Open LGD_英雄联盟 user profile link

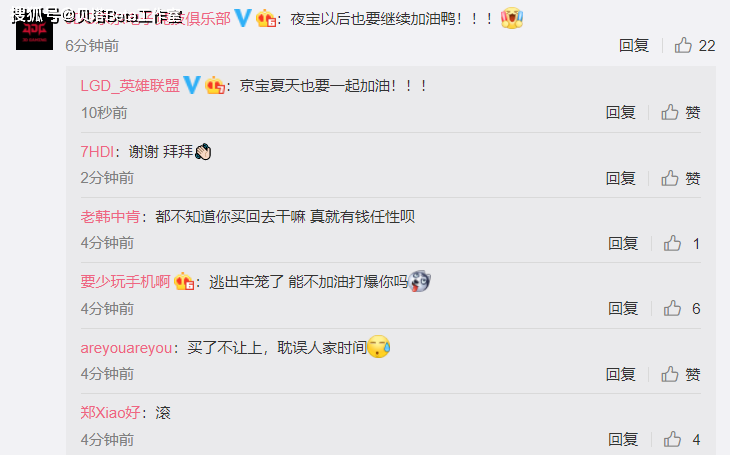click(130, 86)
